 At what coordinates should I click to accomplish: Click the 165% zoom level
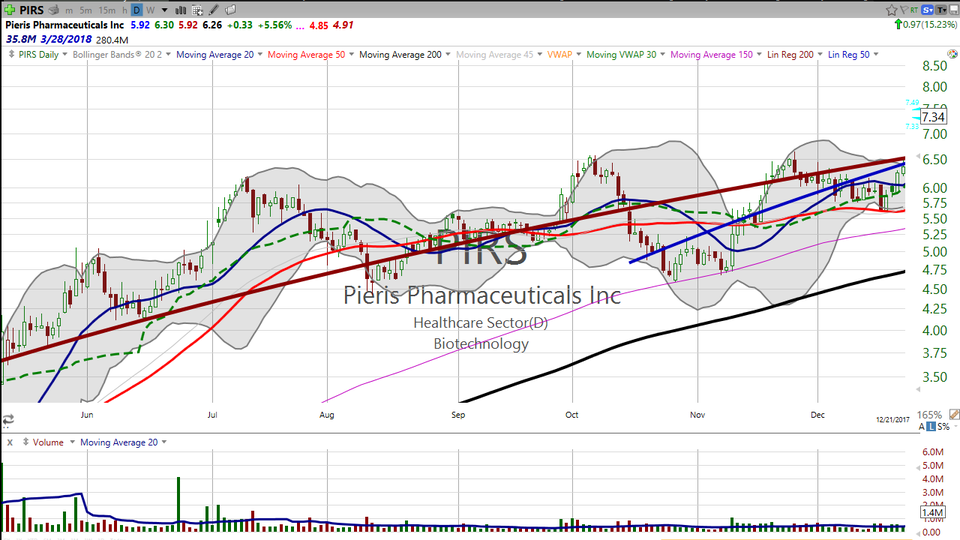pos(929,415)
